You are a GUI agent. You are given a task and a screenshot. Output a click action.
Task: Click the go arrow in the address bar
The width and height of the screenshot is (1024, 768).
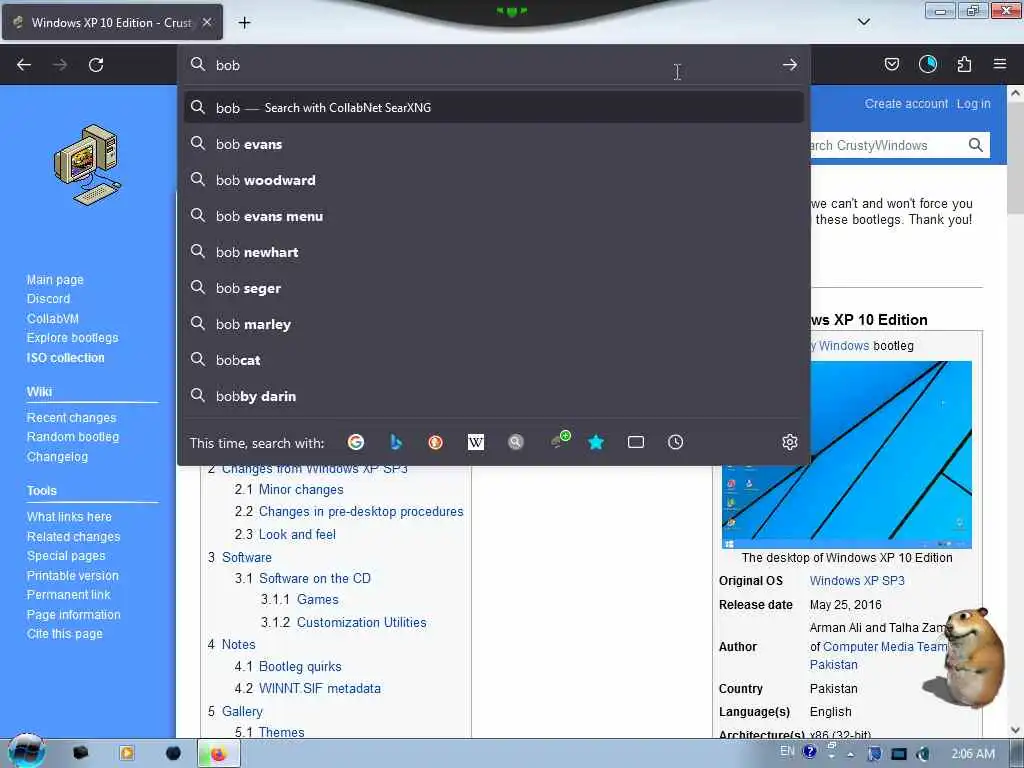(x=790, y=65)
